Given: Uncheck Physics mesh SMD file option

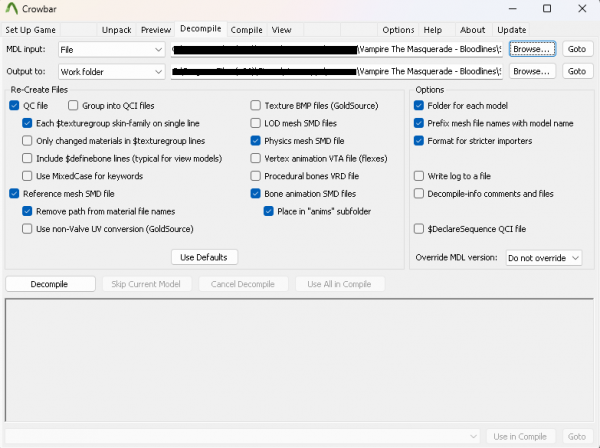Looking at the screenshot, I should 256,141.
